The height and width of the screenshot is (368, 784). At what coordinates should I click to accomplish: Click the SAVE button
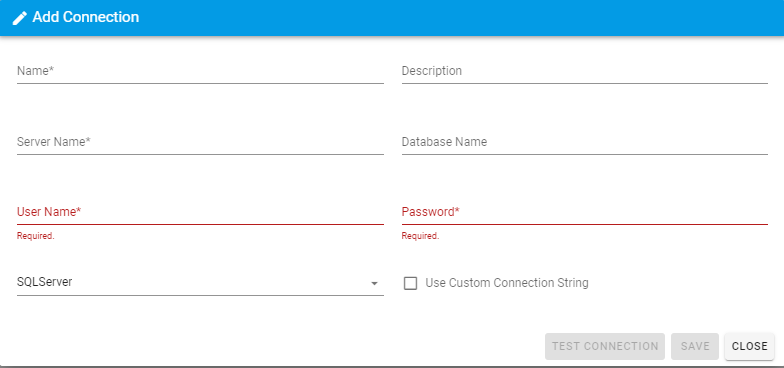[694, 346]
